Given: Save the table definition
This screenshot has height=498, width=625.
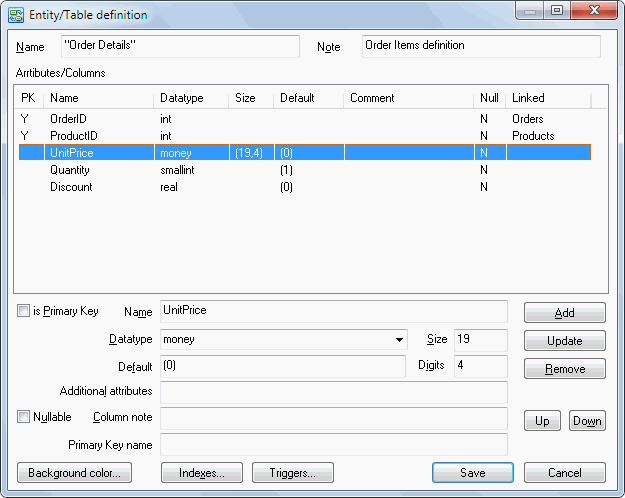Looking at the screenshot, I should (472, 473).
